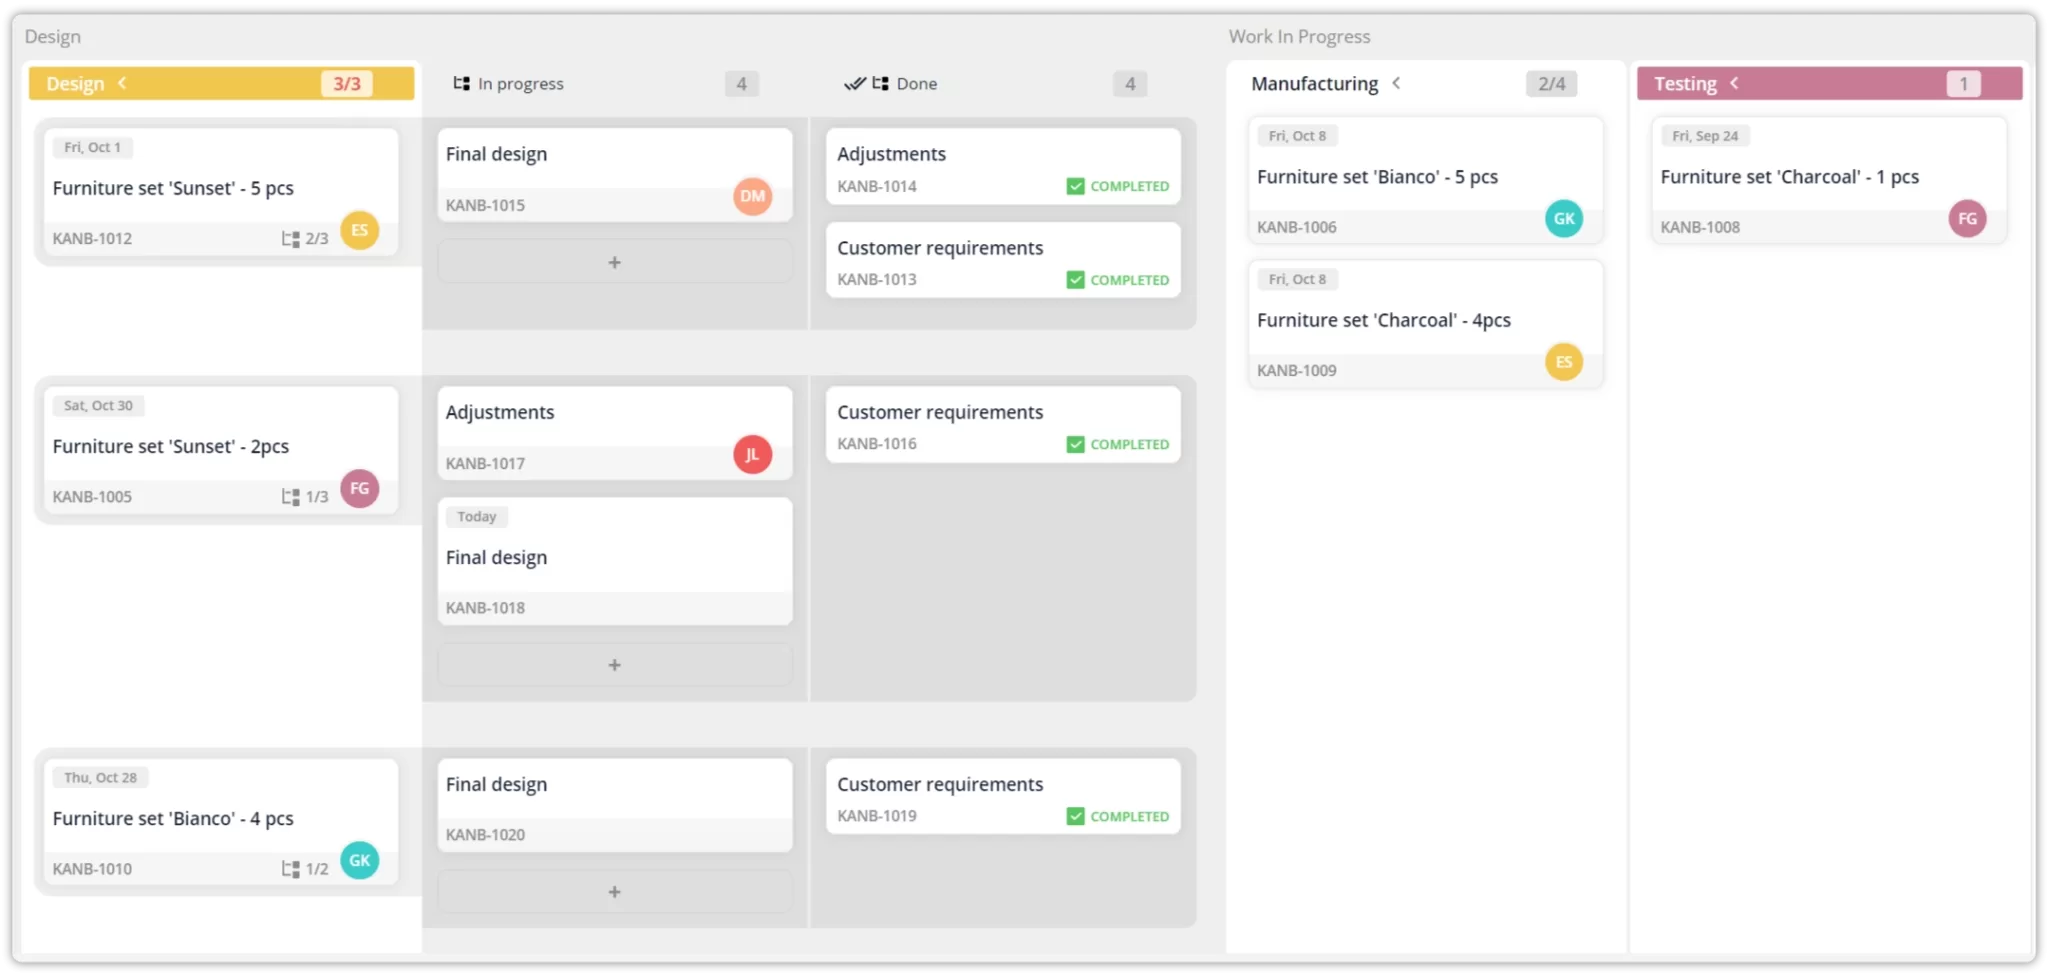This screenshot has height=975, width=2048.
Task: Open Final design card KANB-1015
Action: tap(614, 175)
